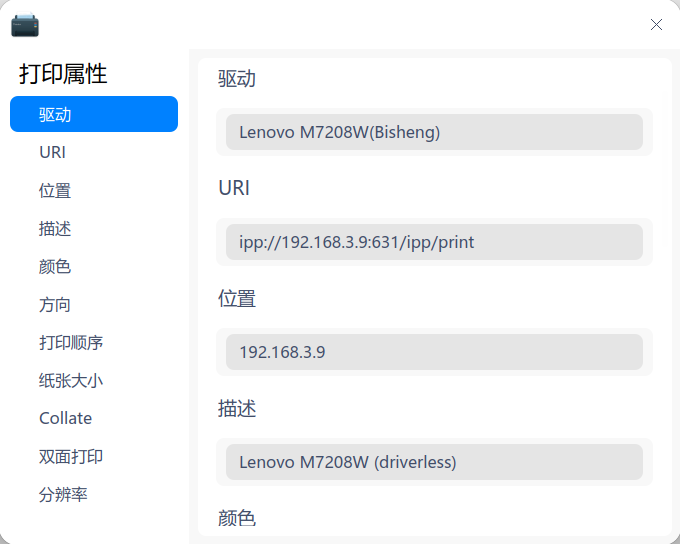680x544 pixels.
Task: Select 驱动 in the sidebar
Action: pos(94,114)
